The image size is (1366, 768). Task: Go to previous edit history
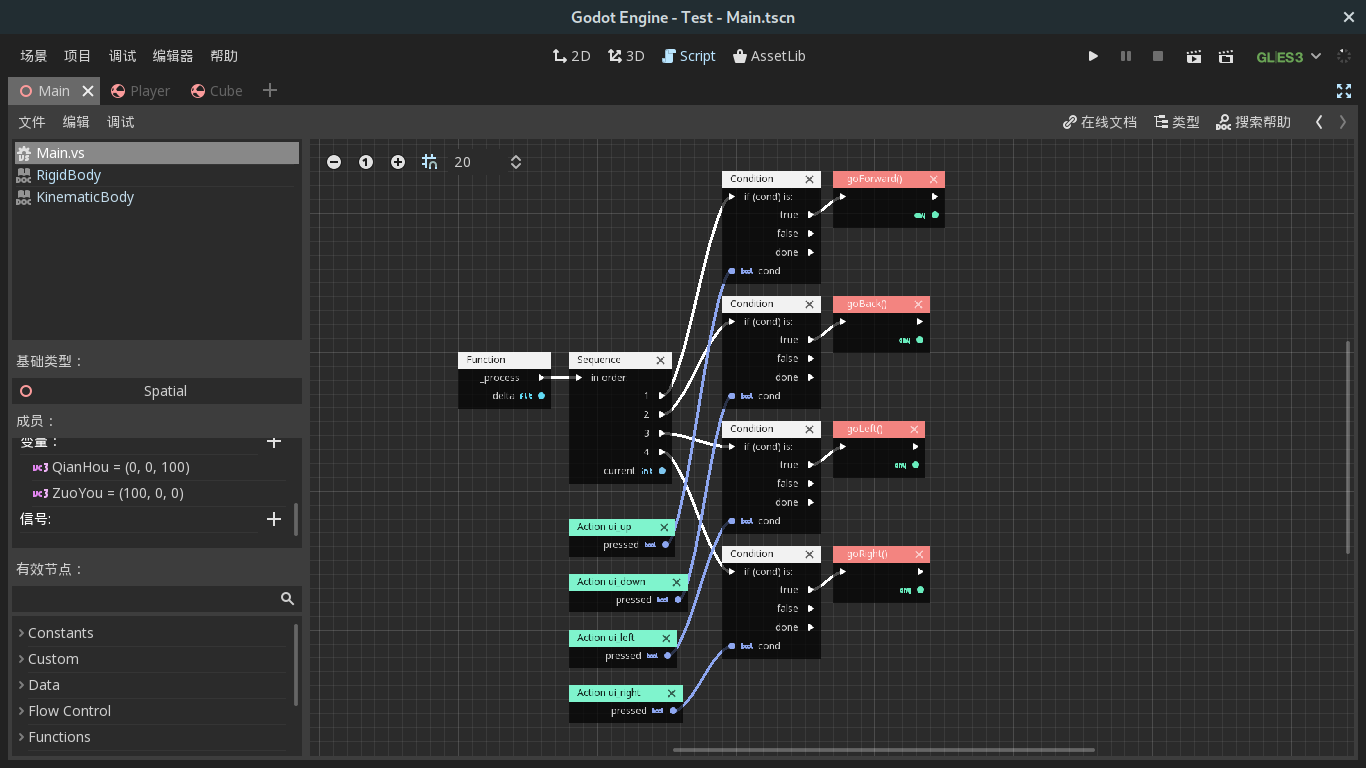[x=1319, y=122]
